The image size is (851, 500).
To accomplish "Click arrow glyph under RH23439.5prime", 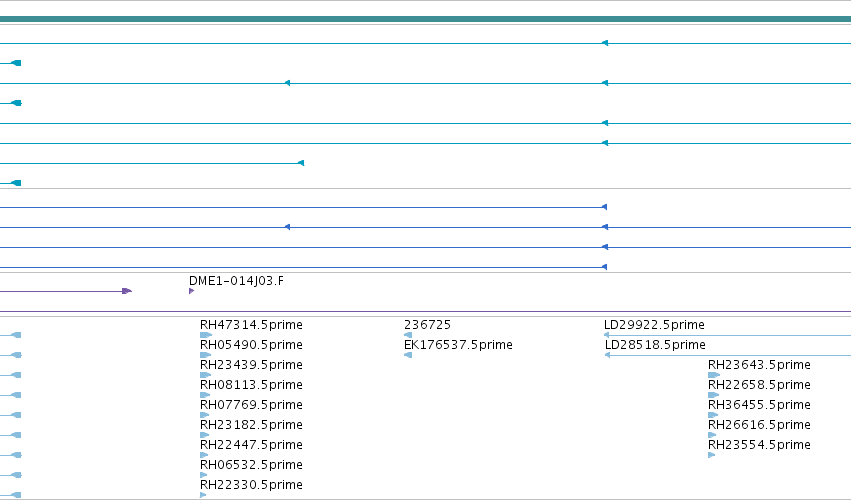I will coord(205,375).
